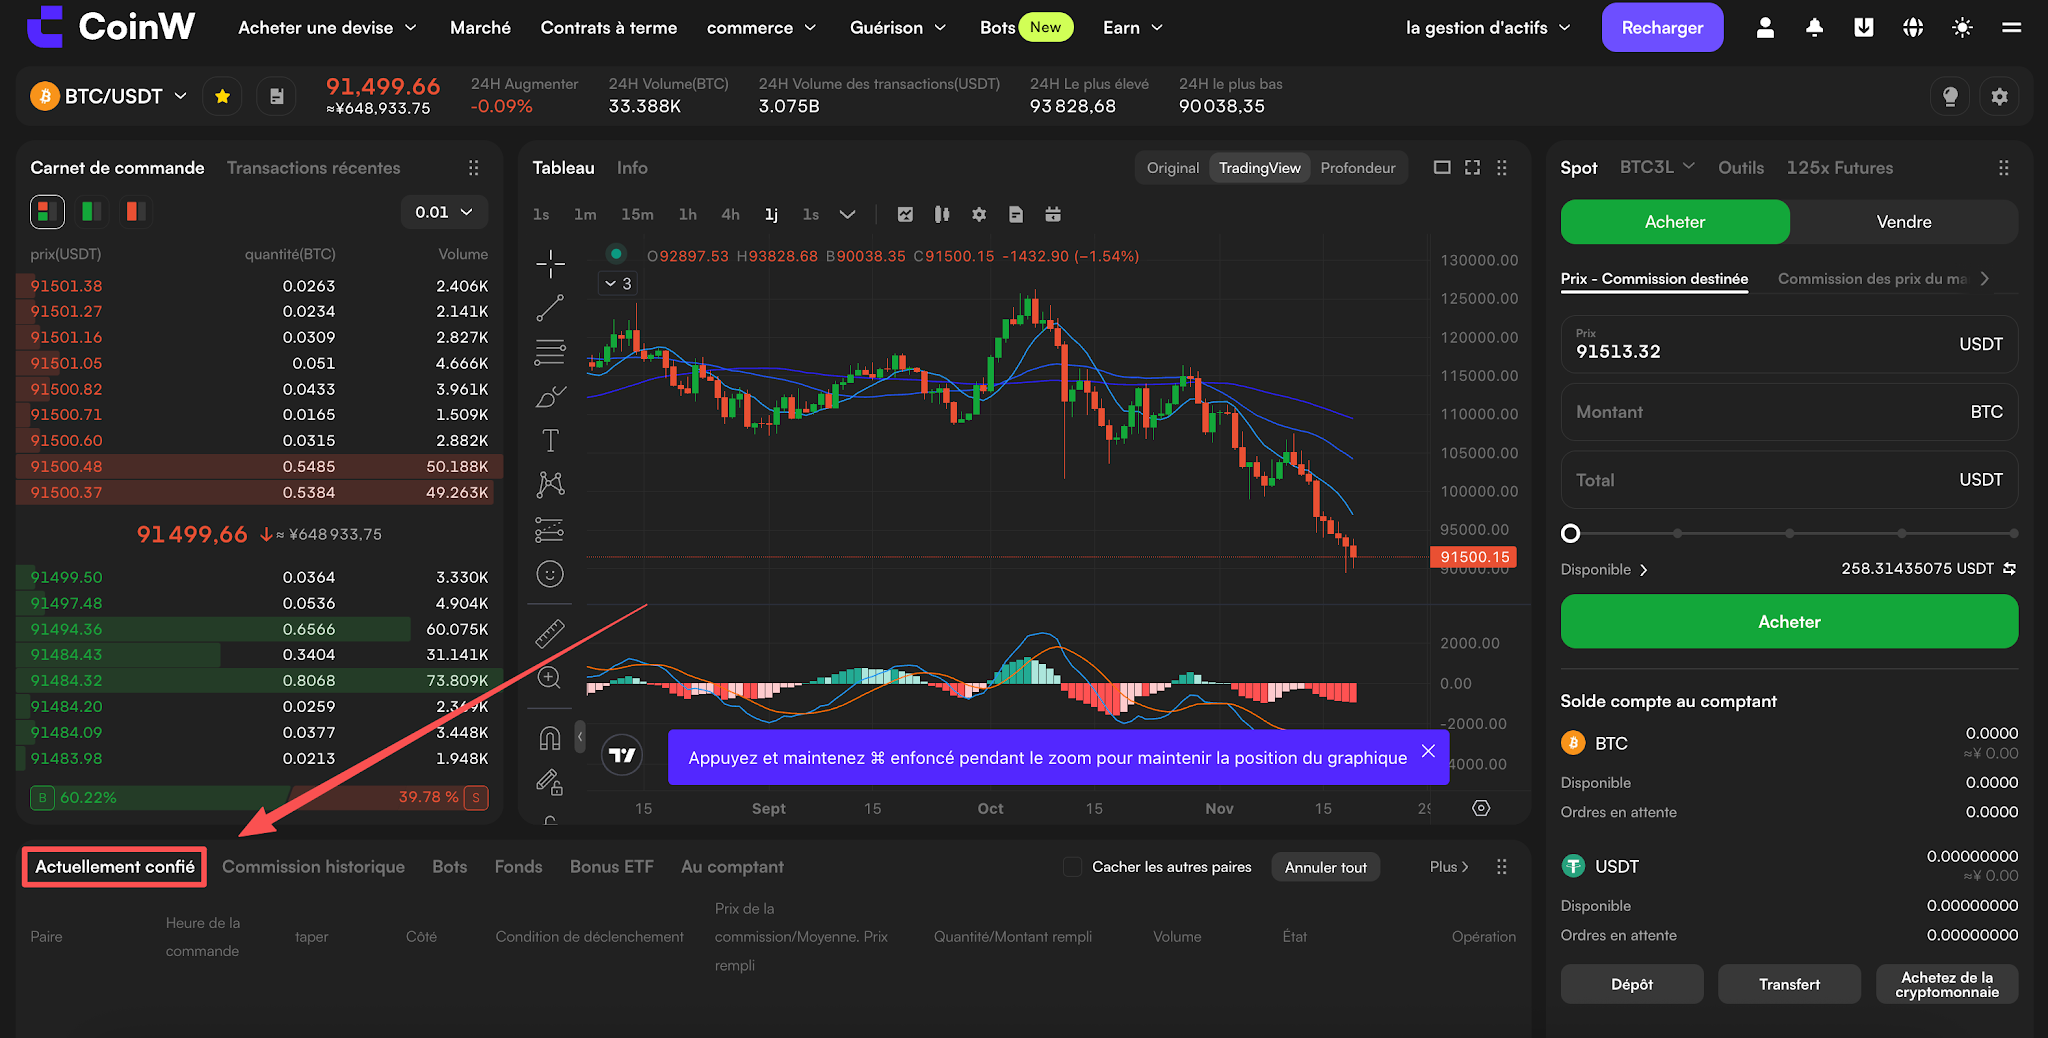2048x1038 pixels.
Task: Enter fullscreen mode for the chart
Action: [1472, 168]
